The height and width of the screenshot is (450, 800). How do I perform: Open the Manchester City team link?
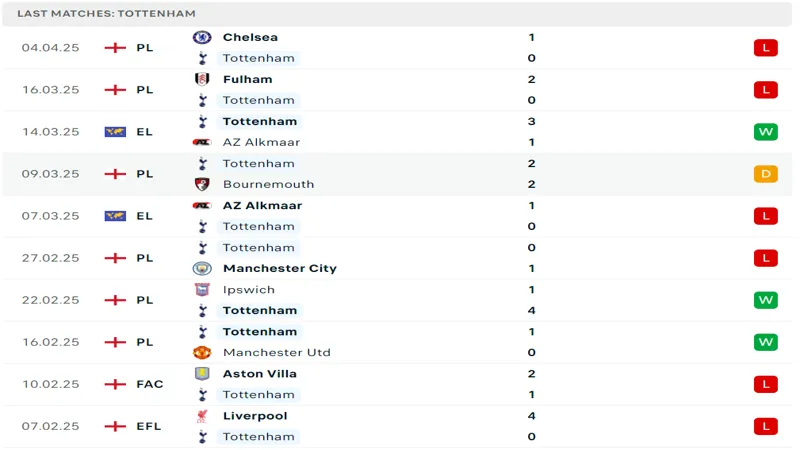(x=280, y=268)
